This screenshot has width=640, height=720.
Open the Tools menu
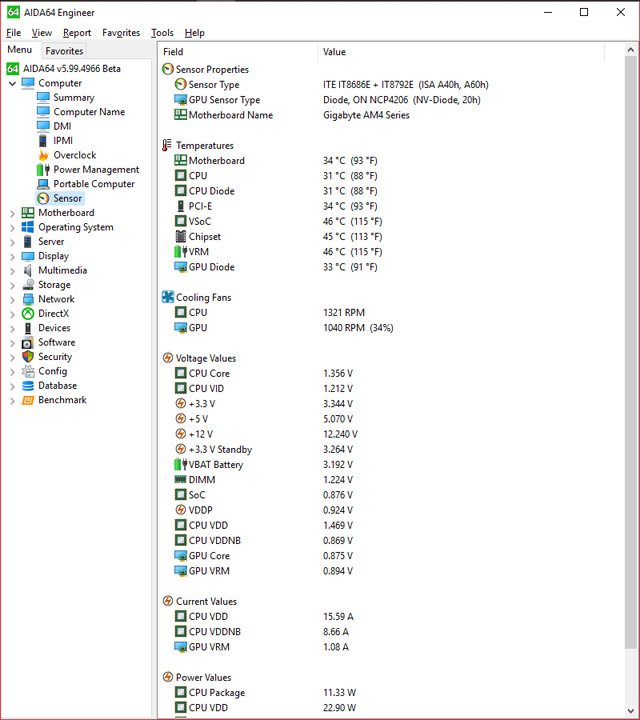(163, 33)
